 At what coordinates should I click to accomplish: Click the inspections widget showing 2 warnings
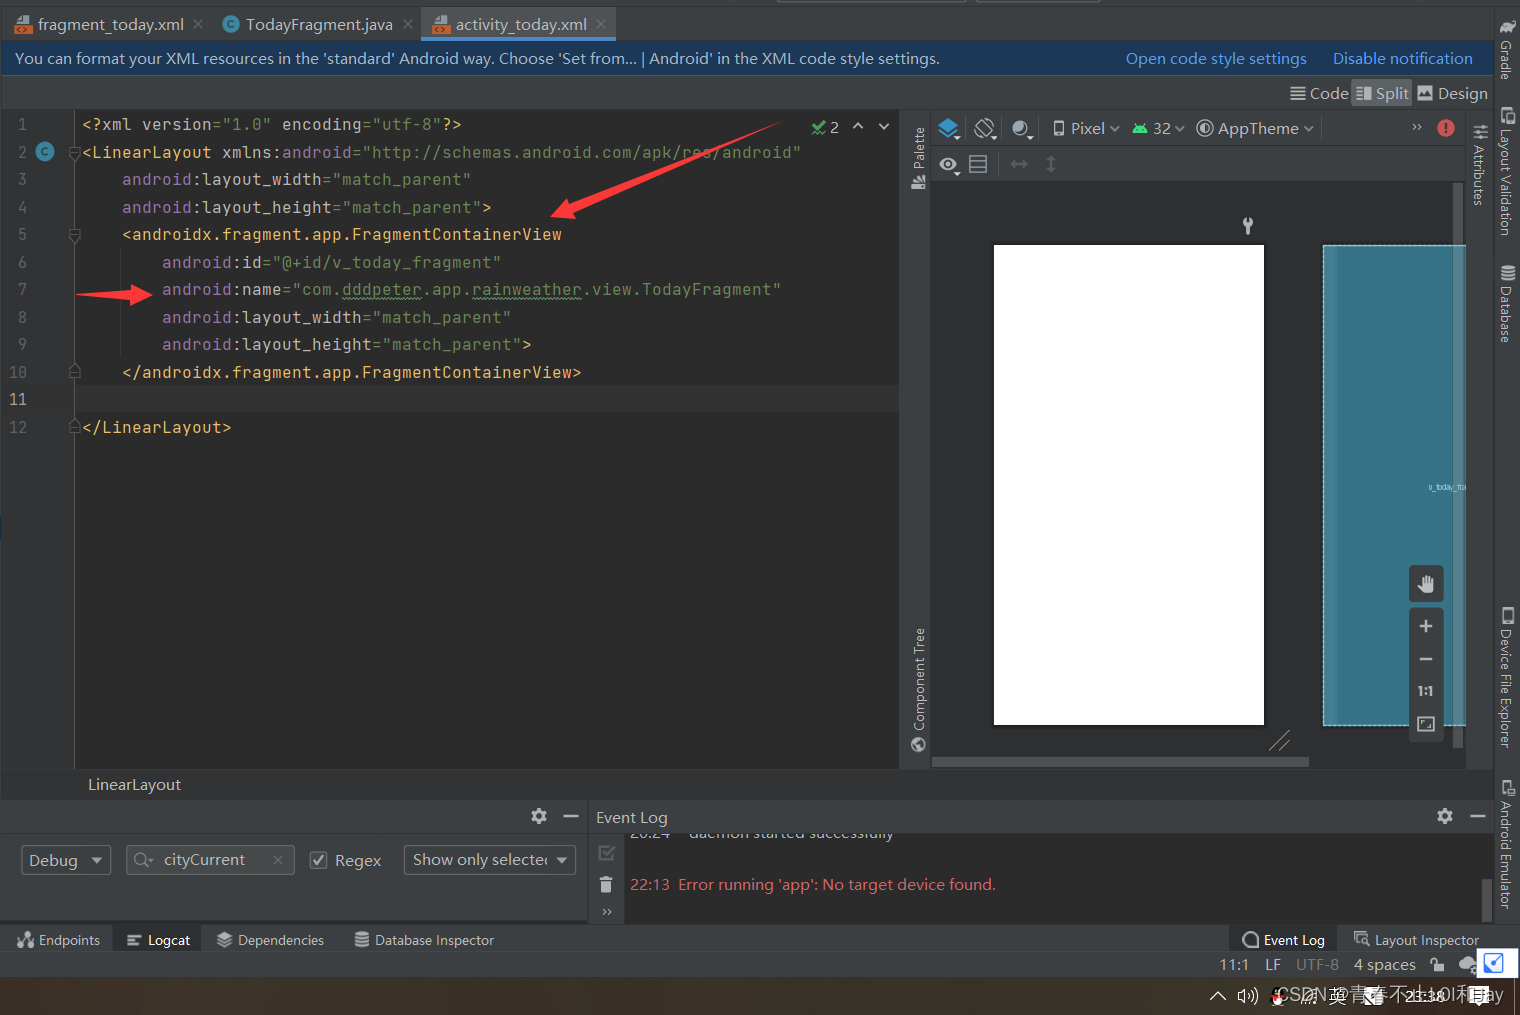click(x=826, y=127)
